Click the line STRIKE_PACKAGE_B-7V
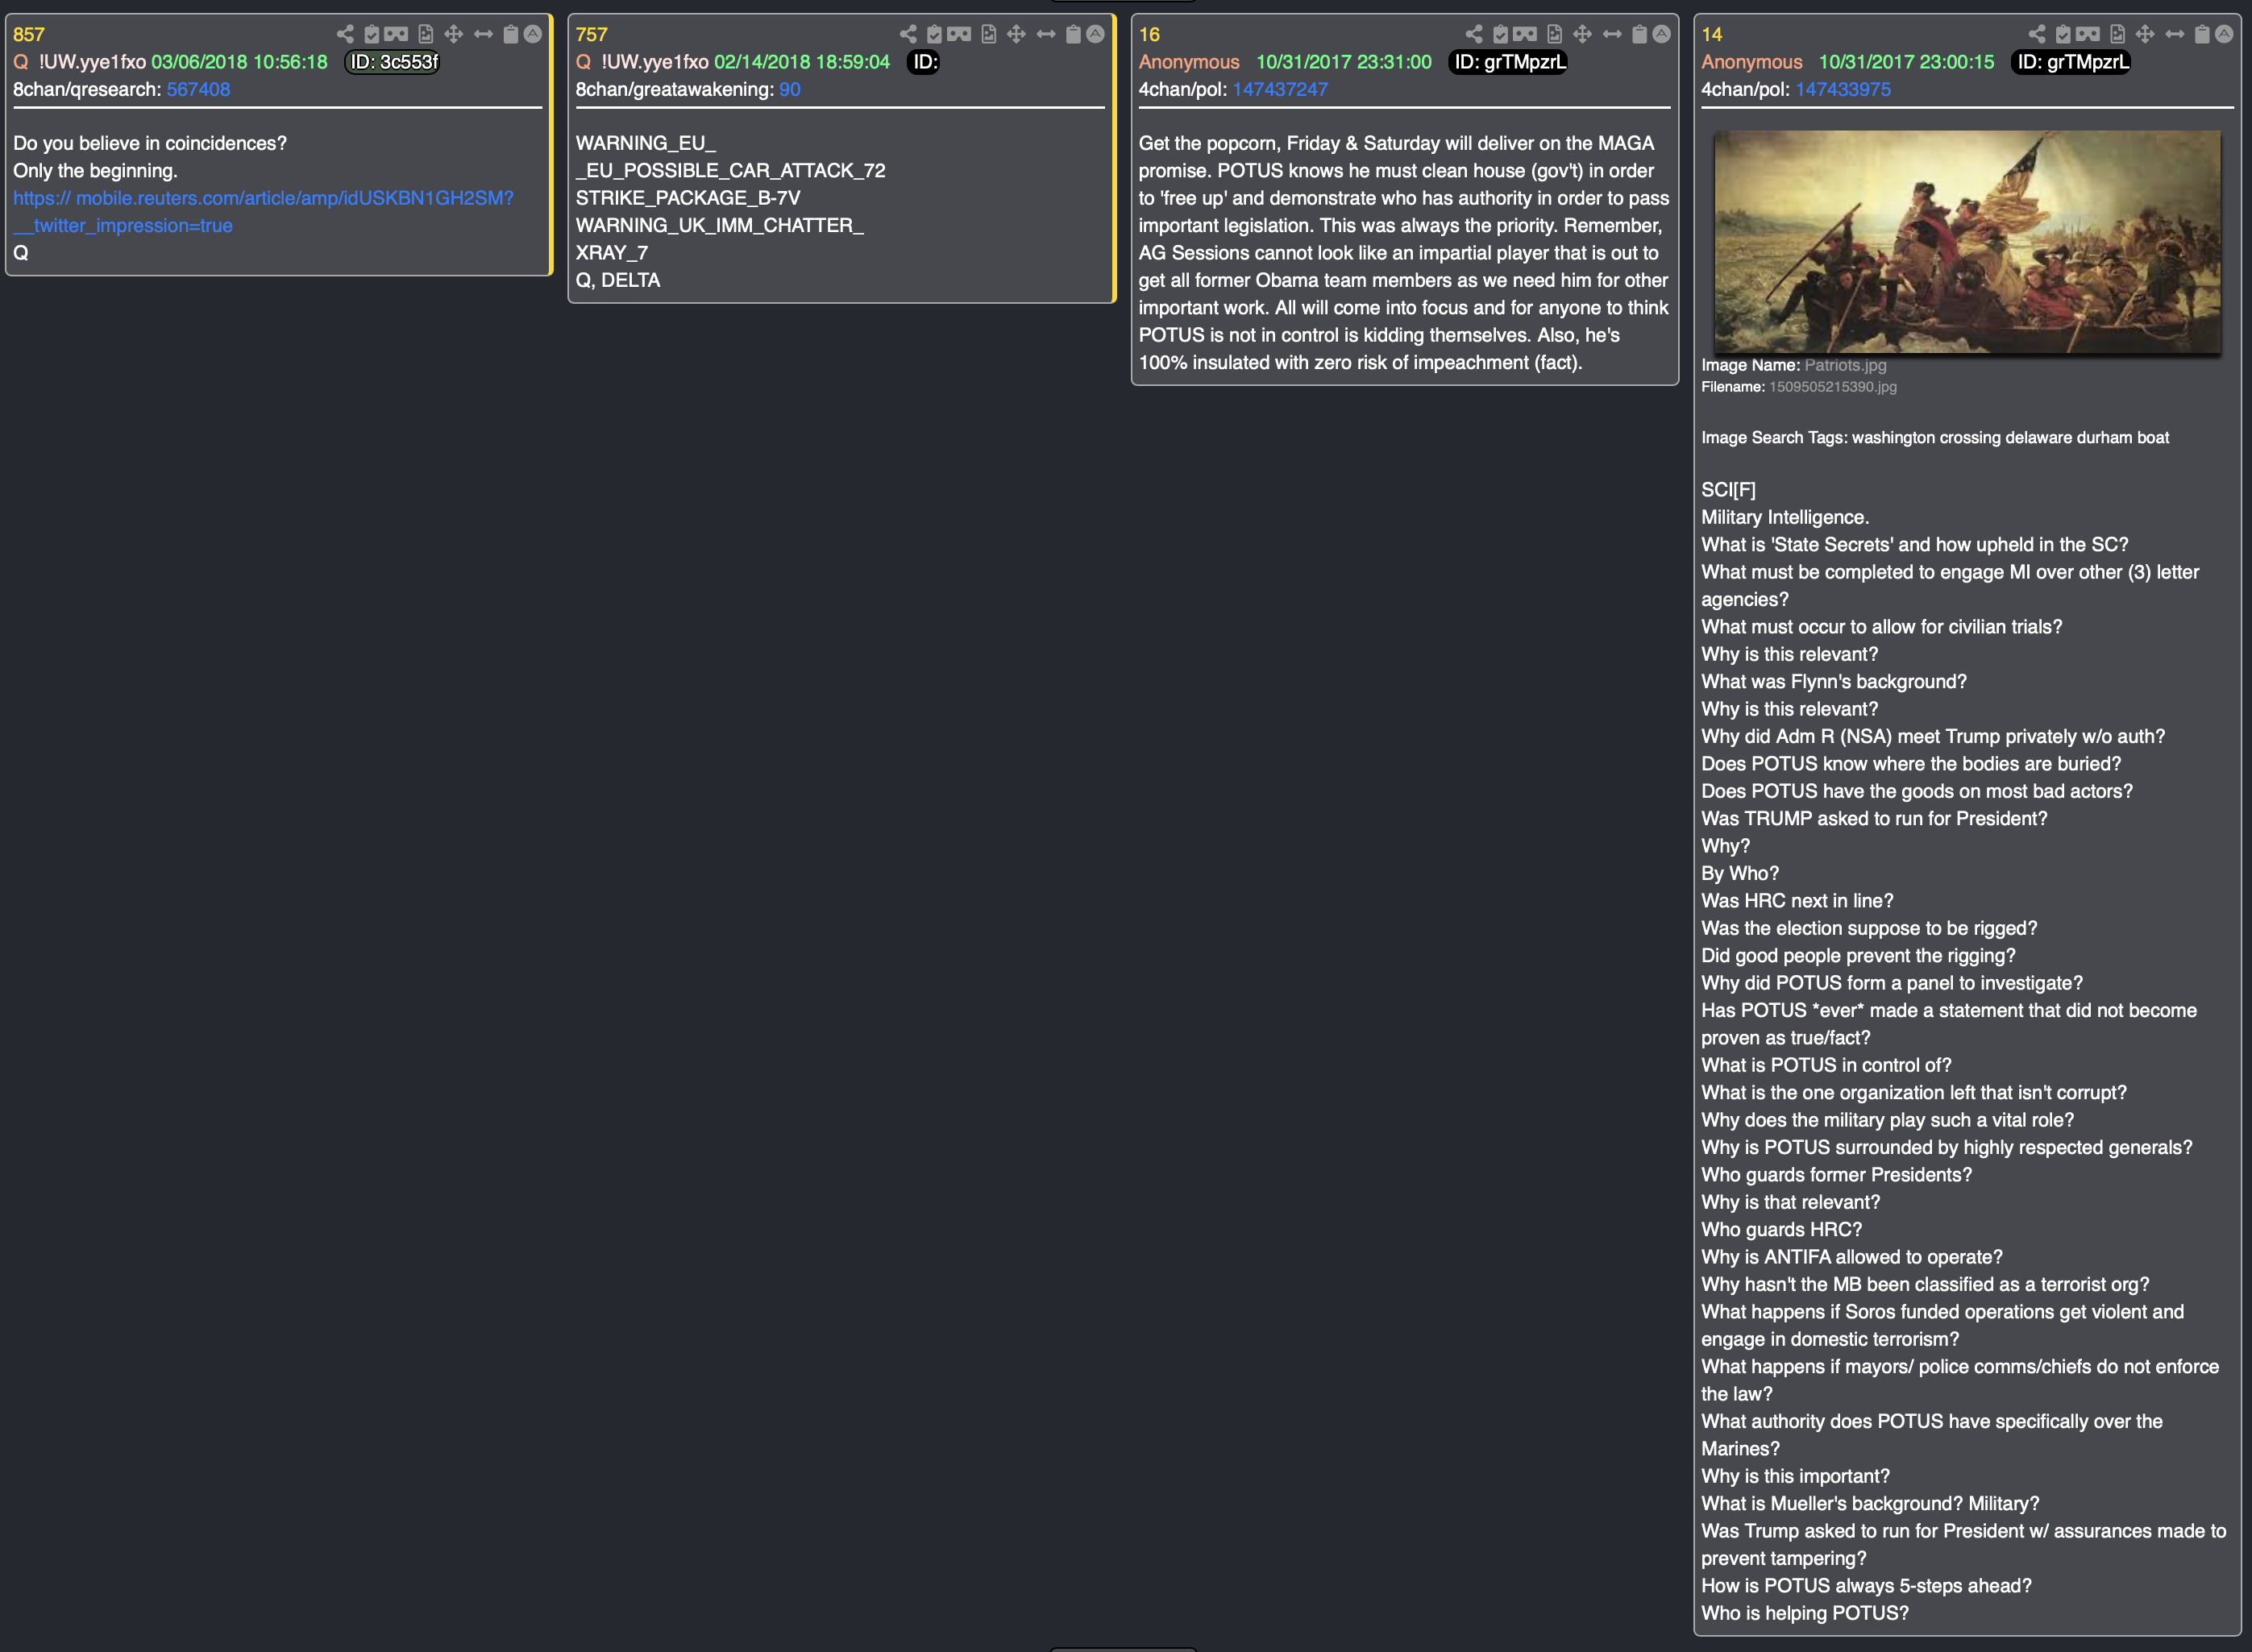Viewport: 2252px width, 1652px height. point(688,198)
